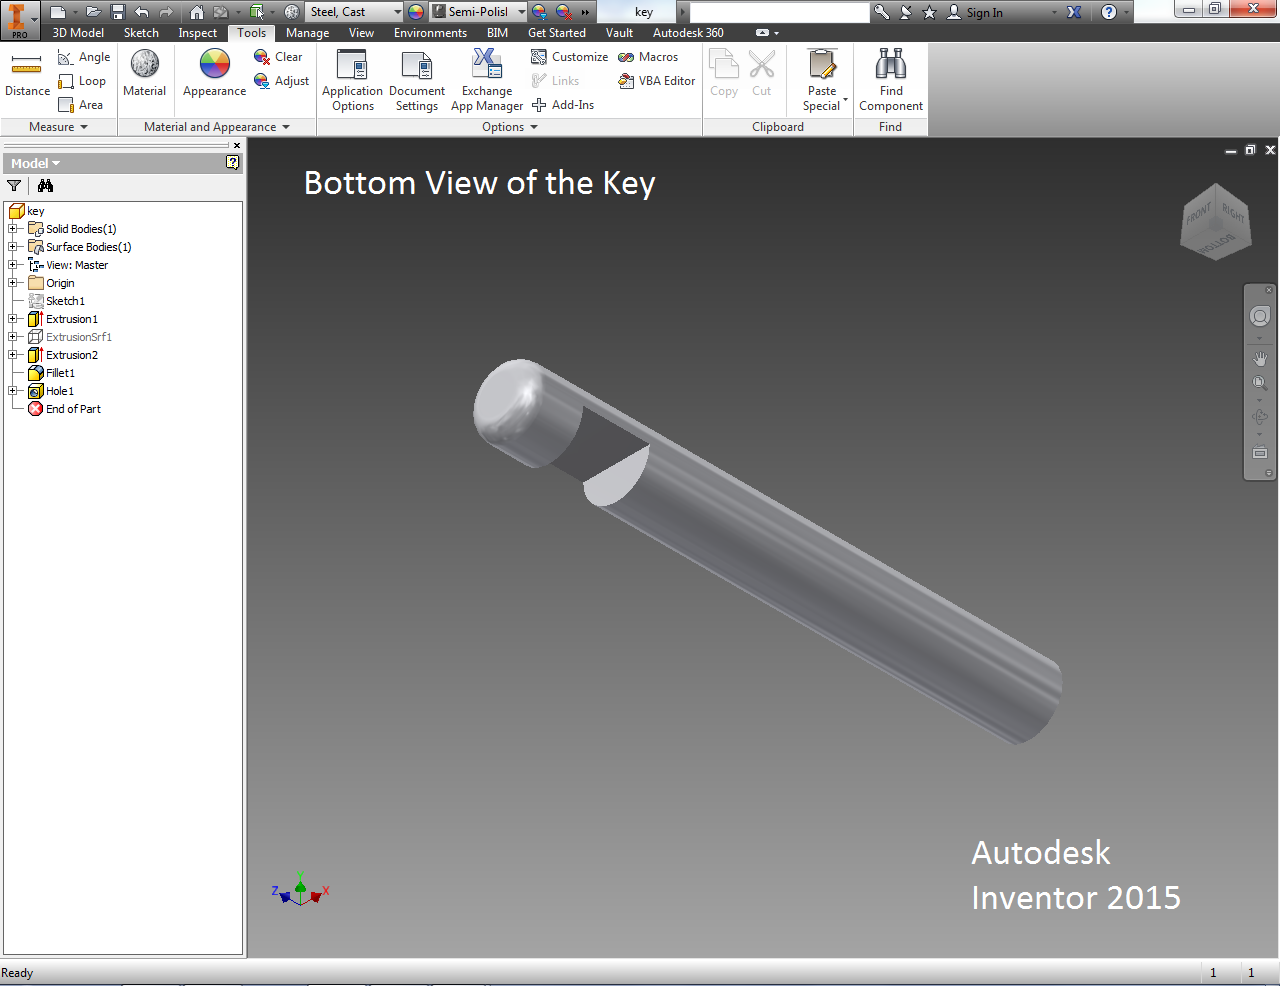
Task: Close the Model browser panel
Action: tap(237, 146)
